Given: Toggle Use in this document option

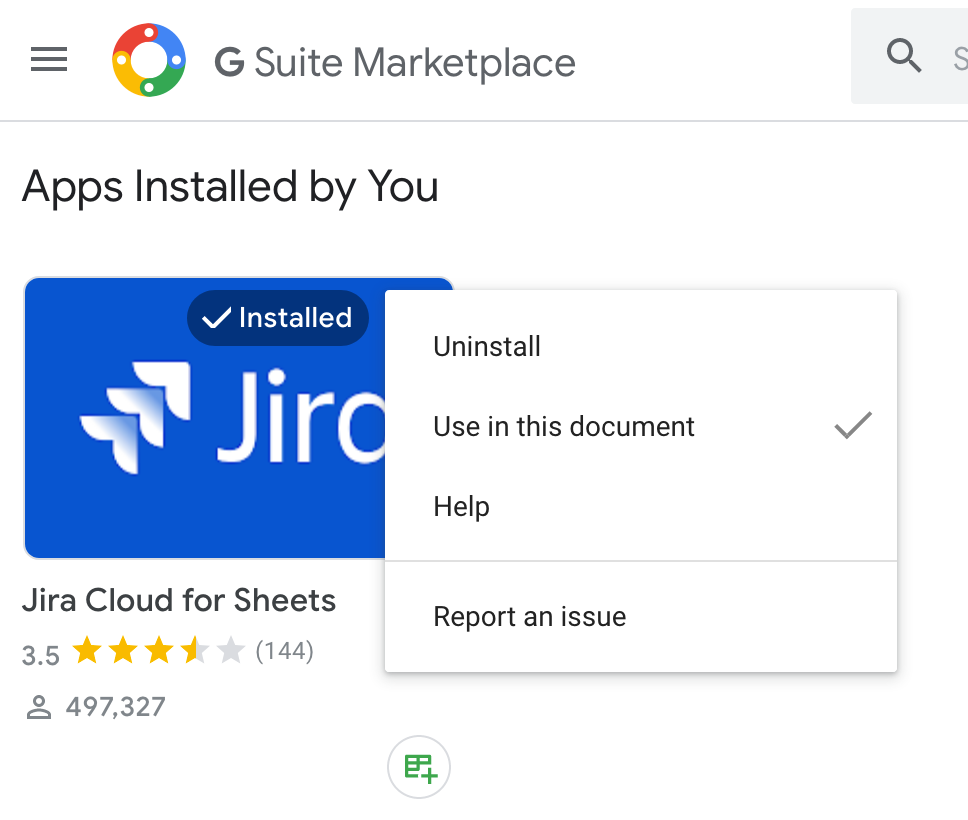Looking at the screenshot, I should 641,427.
